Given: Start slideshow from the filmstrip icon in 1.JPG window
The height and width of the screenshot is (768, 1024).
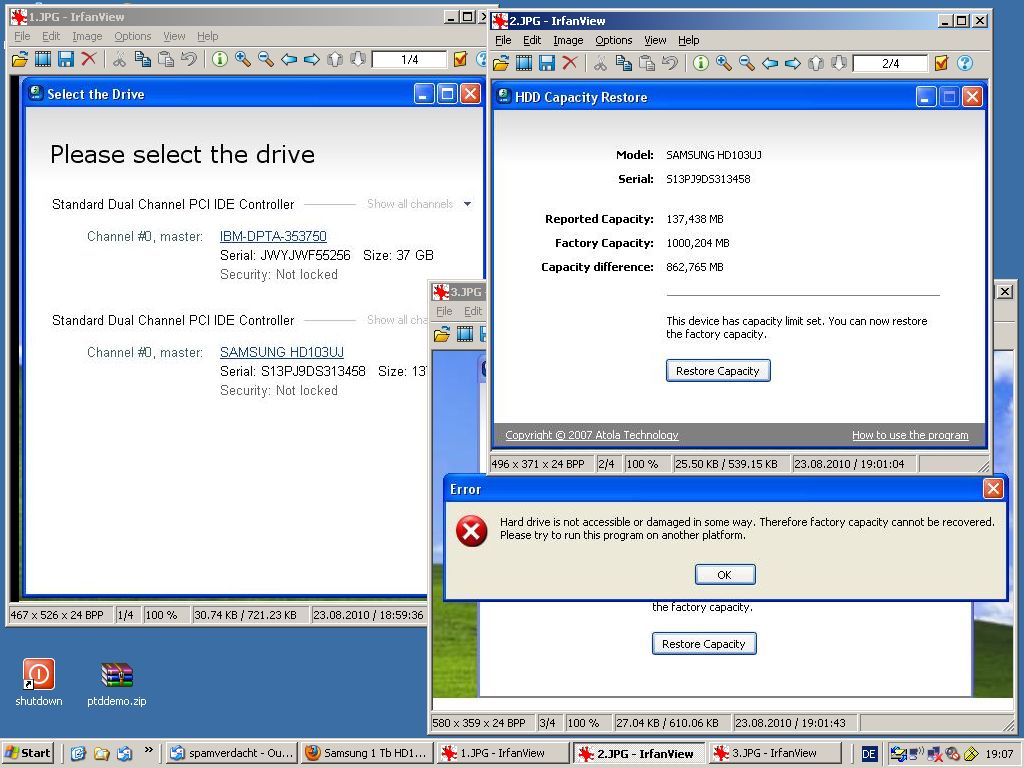Looking at the screenshot, I should pyautogui.click(x=42, y=59).
